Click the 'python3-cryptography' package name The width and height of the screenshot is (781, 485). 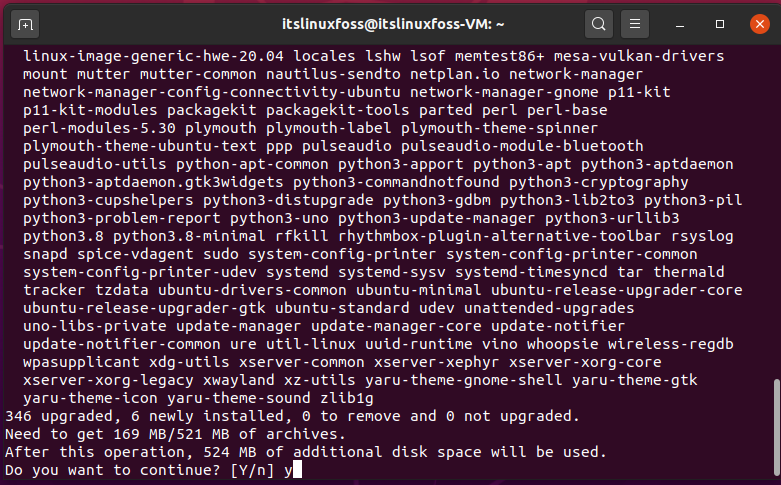(598, 182)
